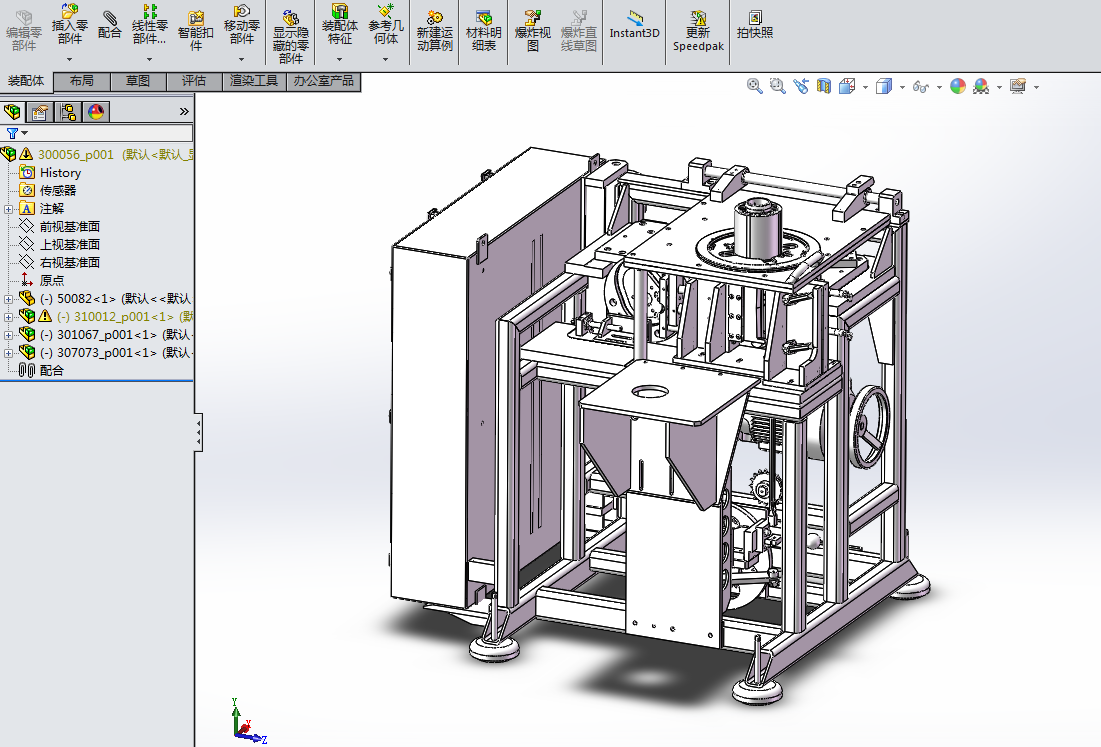Select the 前视基准面 plane in tree
Viewport: 1101px width, 747px height.
tap(69, 227)
